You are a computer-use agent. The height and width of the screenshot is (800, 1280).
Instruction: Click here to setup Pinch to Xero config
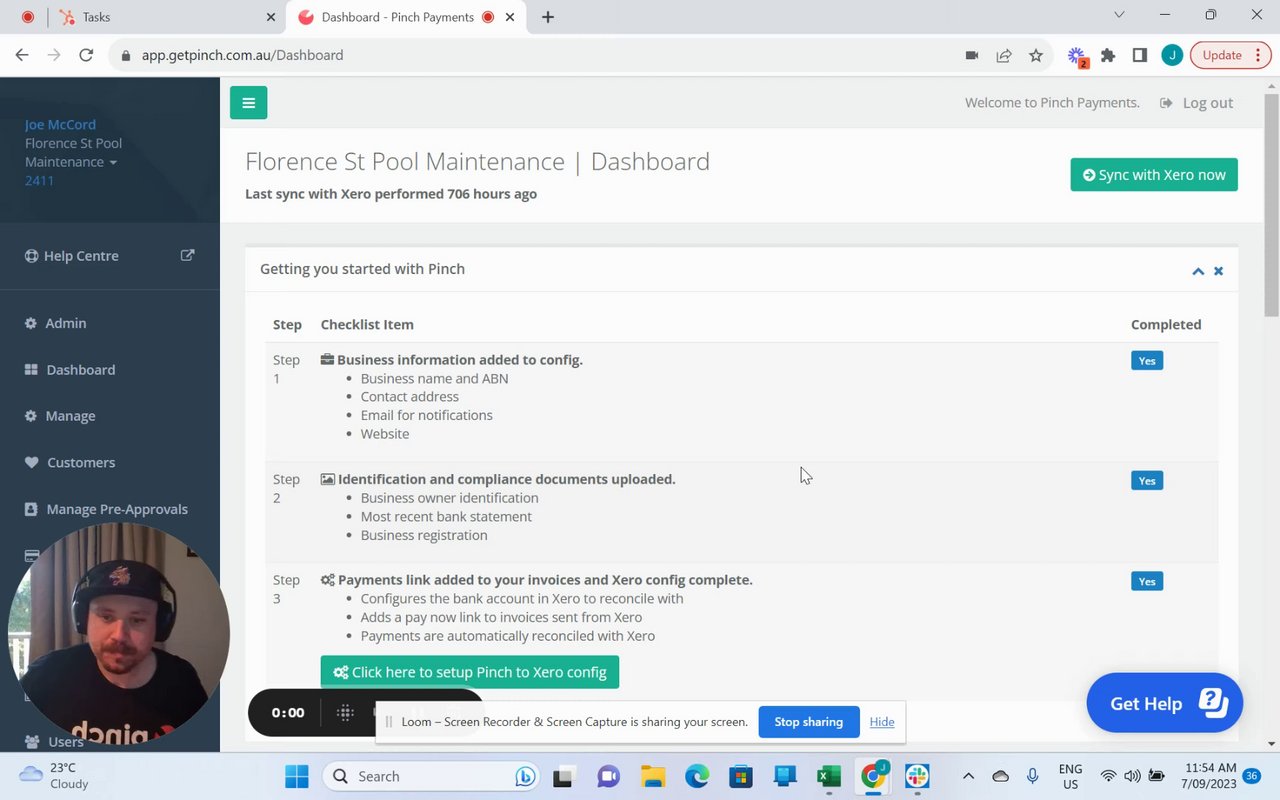[470, 672]
